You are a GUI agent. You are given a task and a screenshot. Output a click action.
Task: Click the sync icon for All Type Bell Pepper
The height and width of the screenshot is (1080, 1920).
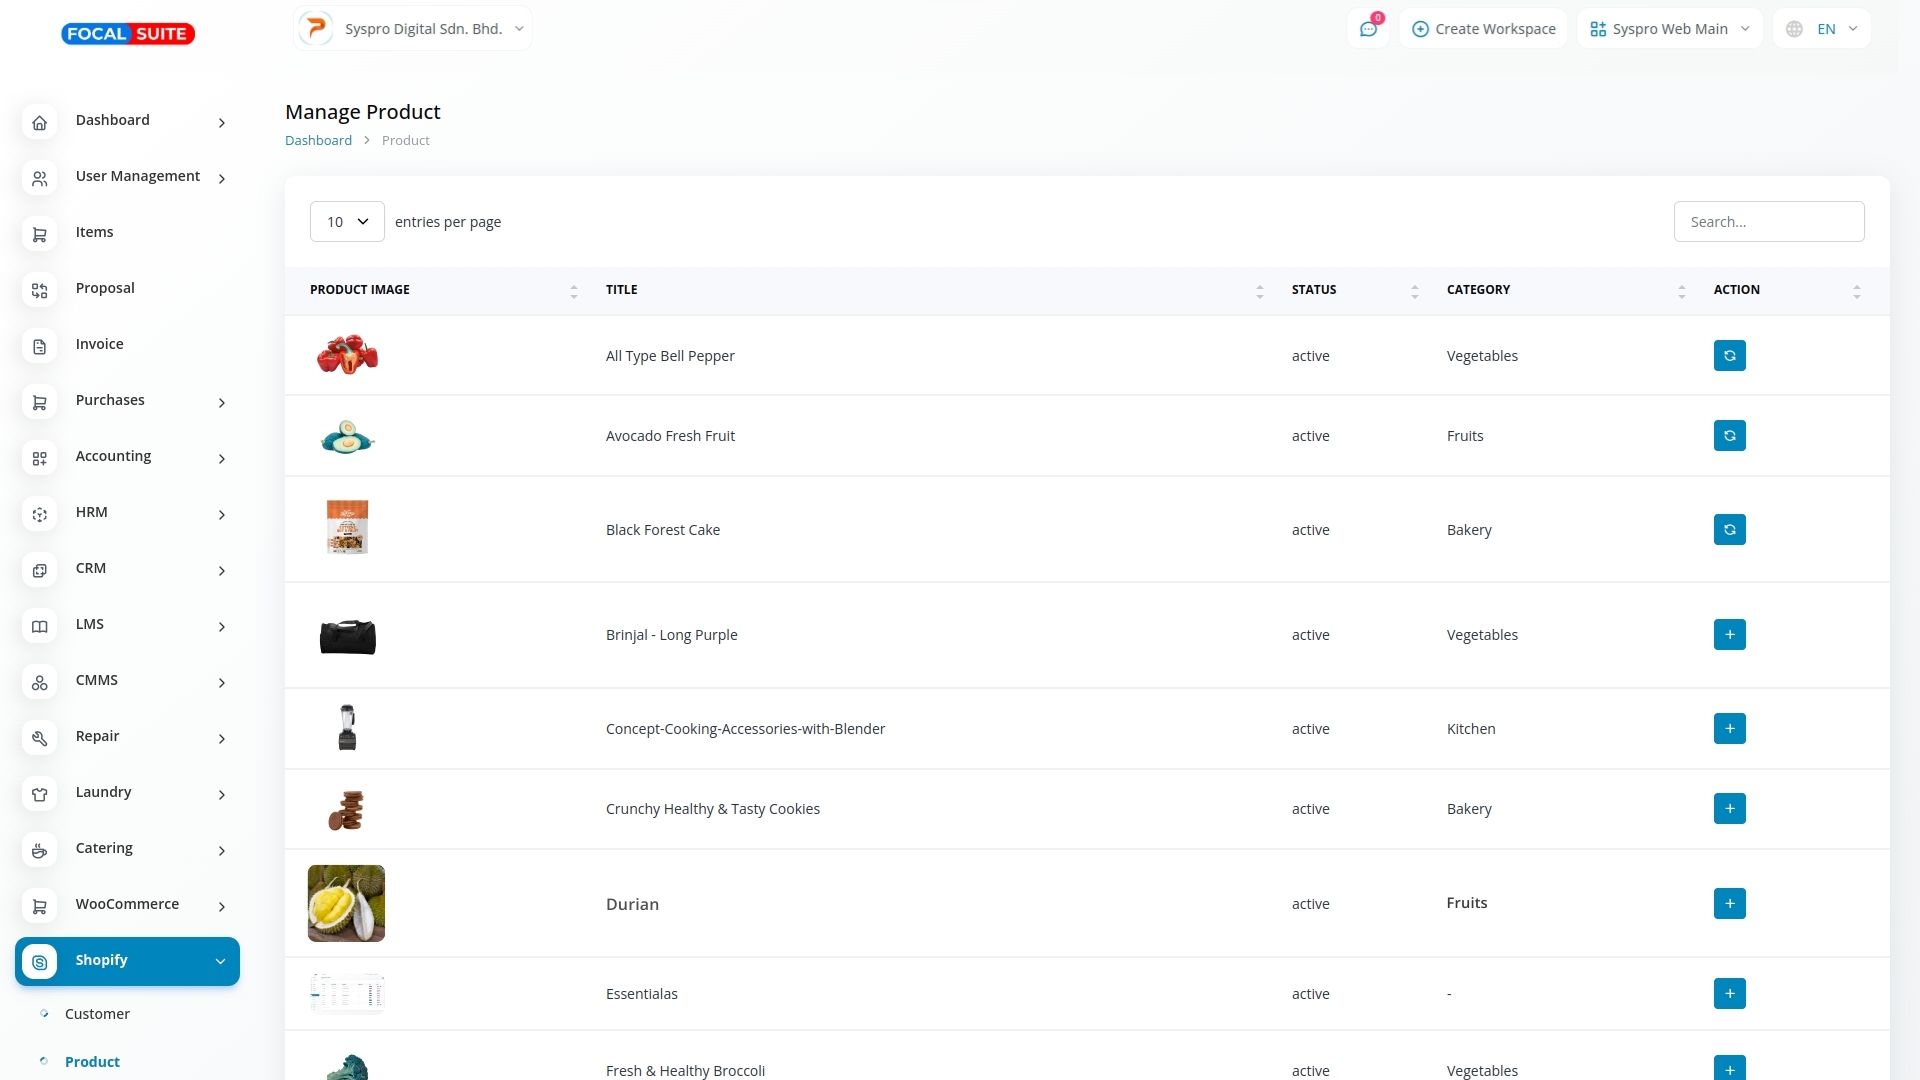(x=1729, y=356)
